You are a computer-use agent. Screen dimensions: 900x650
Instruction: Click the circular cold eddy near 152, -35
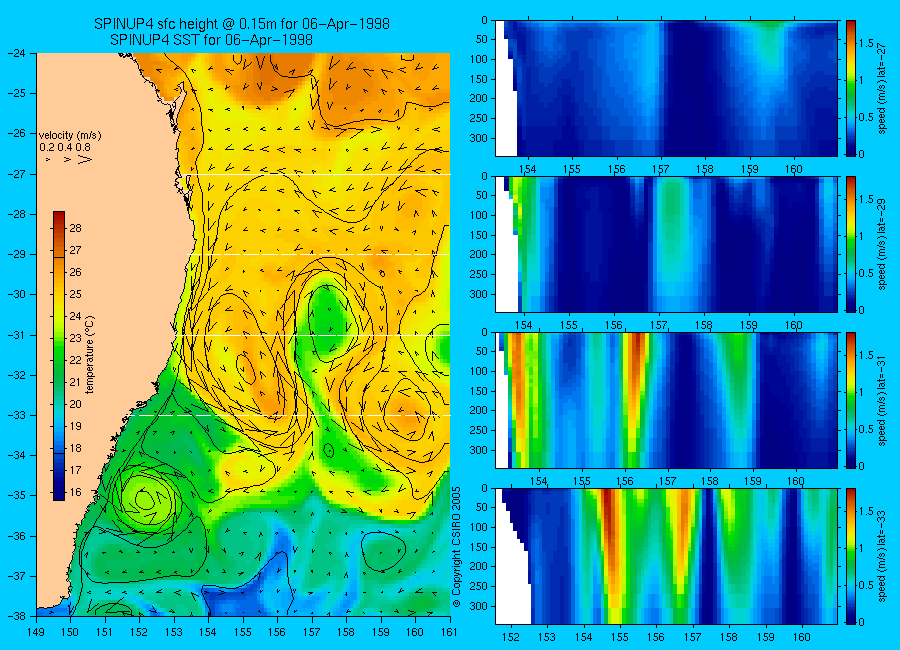click(144, 499)
